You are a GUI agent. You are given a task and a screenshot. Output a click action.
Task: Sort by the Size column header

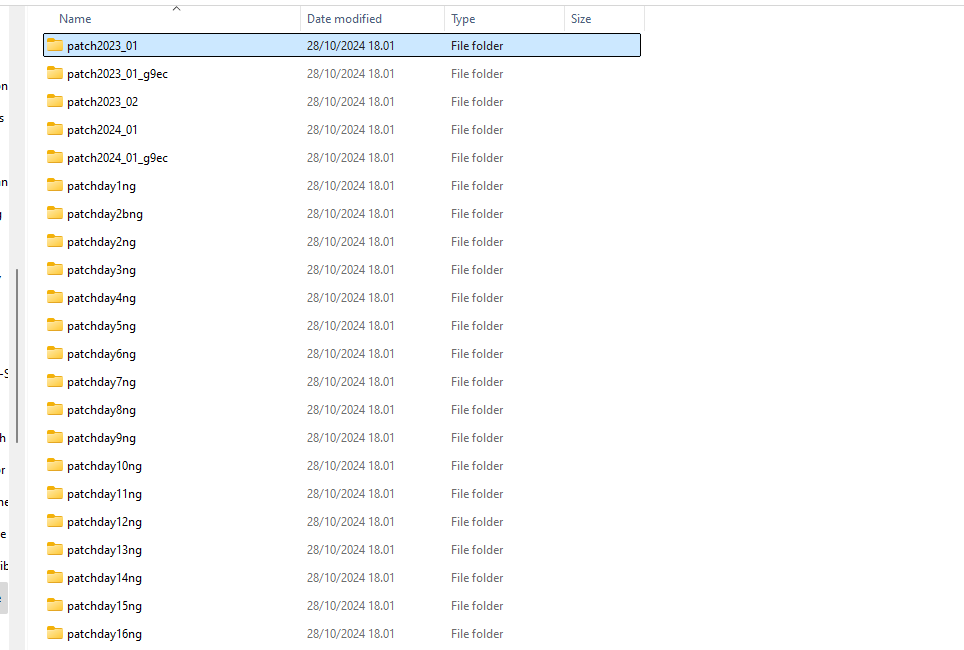tap(581, 19)
